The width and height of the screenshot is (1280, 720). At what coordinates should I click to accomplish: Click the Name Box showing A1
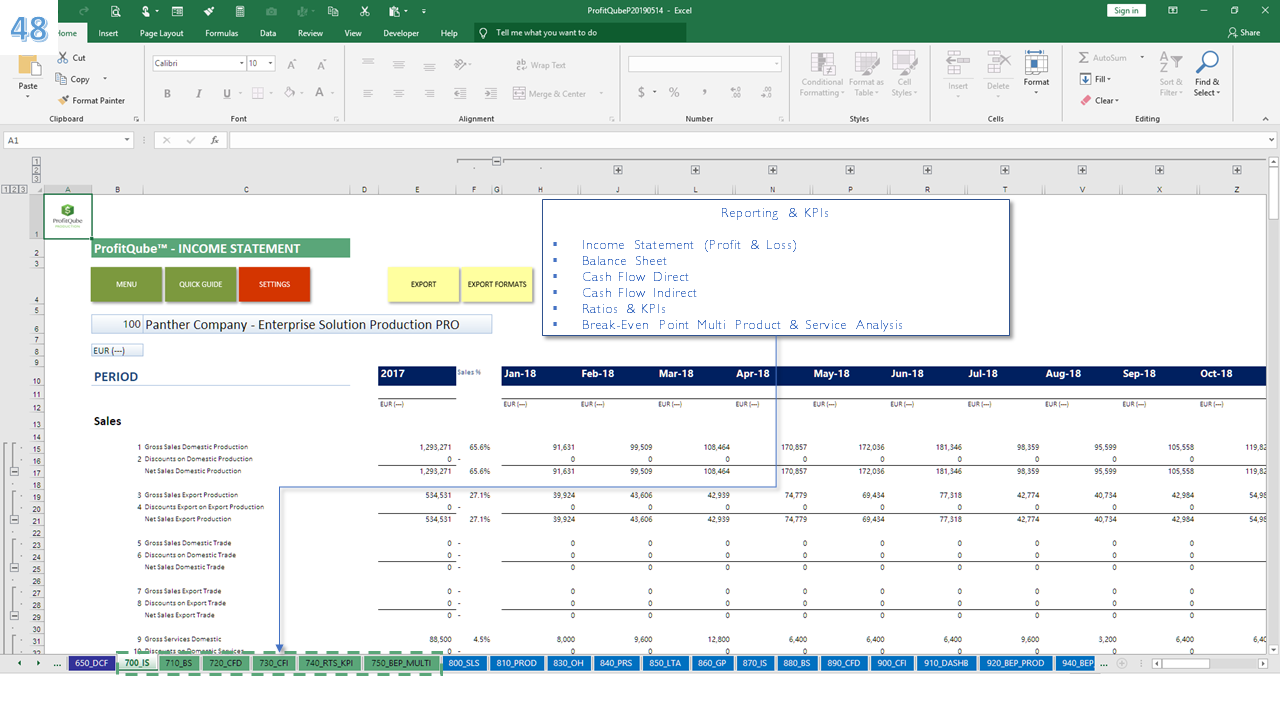point(68,141)
